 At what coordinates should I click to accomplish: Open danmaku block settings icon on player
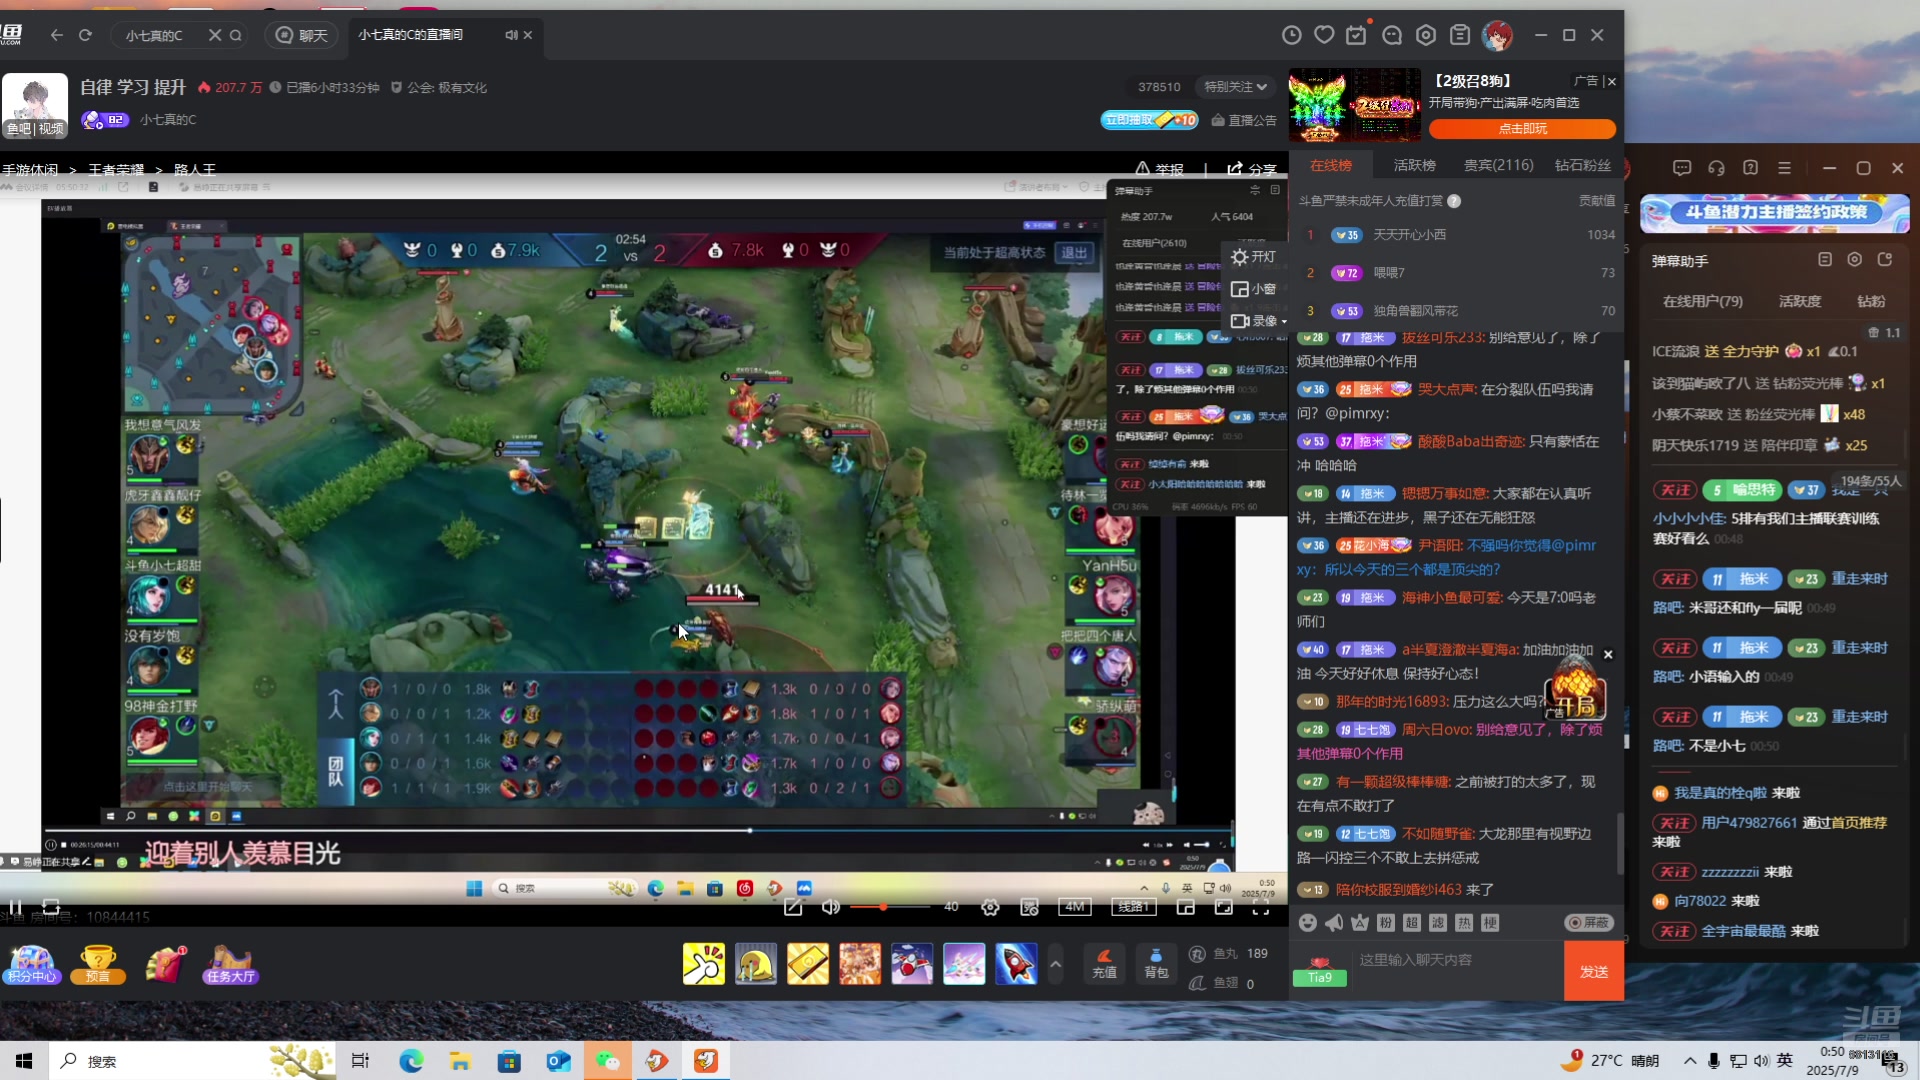pyautogui.click(x=1029, y=907)
